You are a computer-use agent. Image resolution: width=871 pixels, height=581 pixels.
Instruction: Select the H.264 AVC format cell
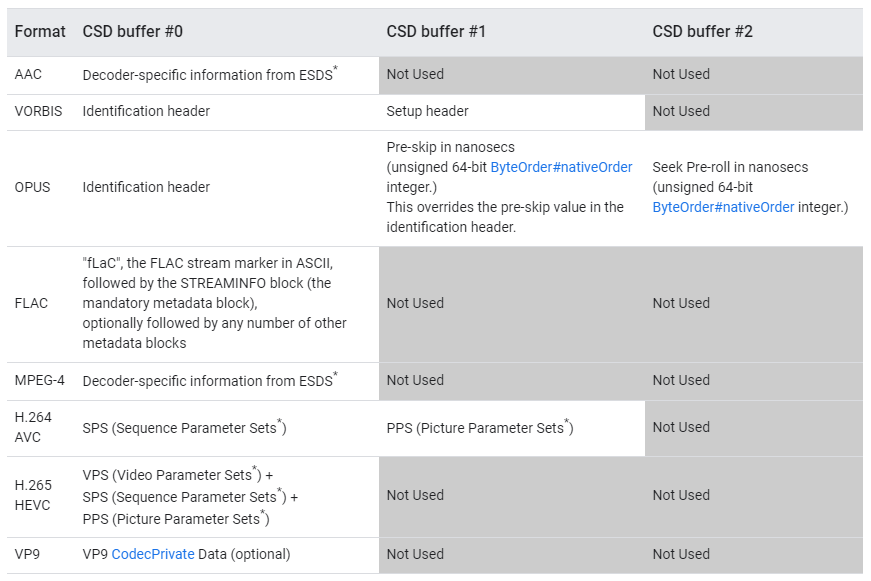tap(33, 427)
